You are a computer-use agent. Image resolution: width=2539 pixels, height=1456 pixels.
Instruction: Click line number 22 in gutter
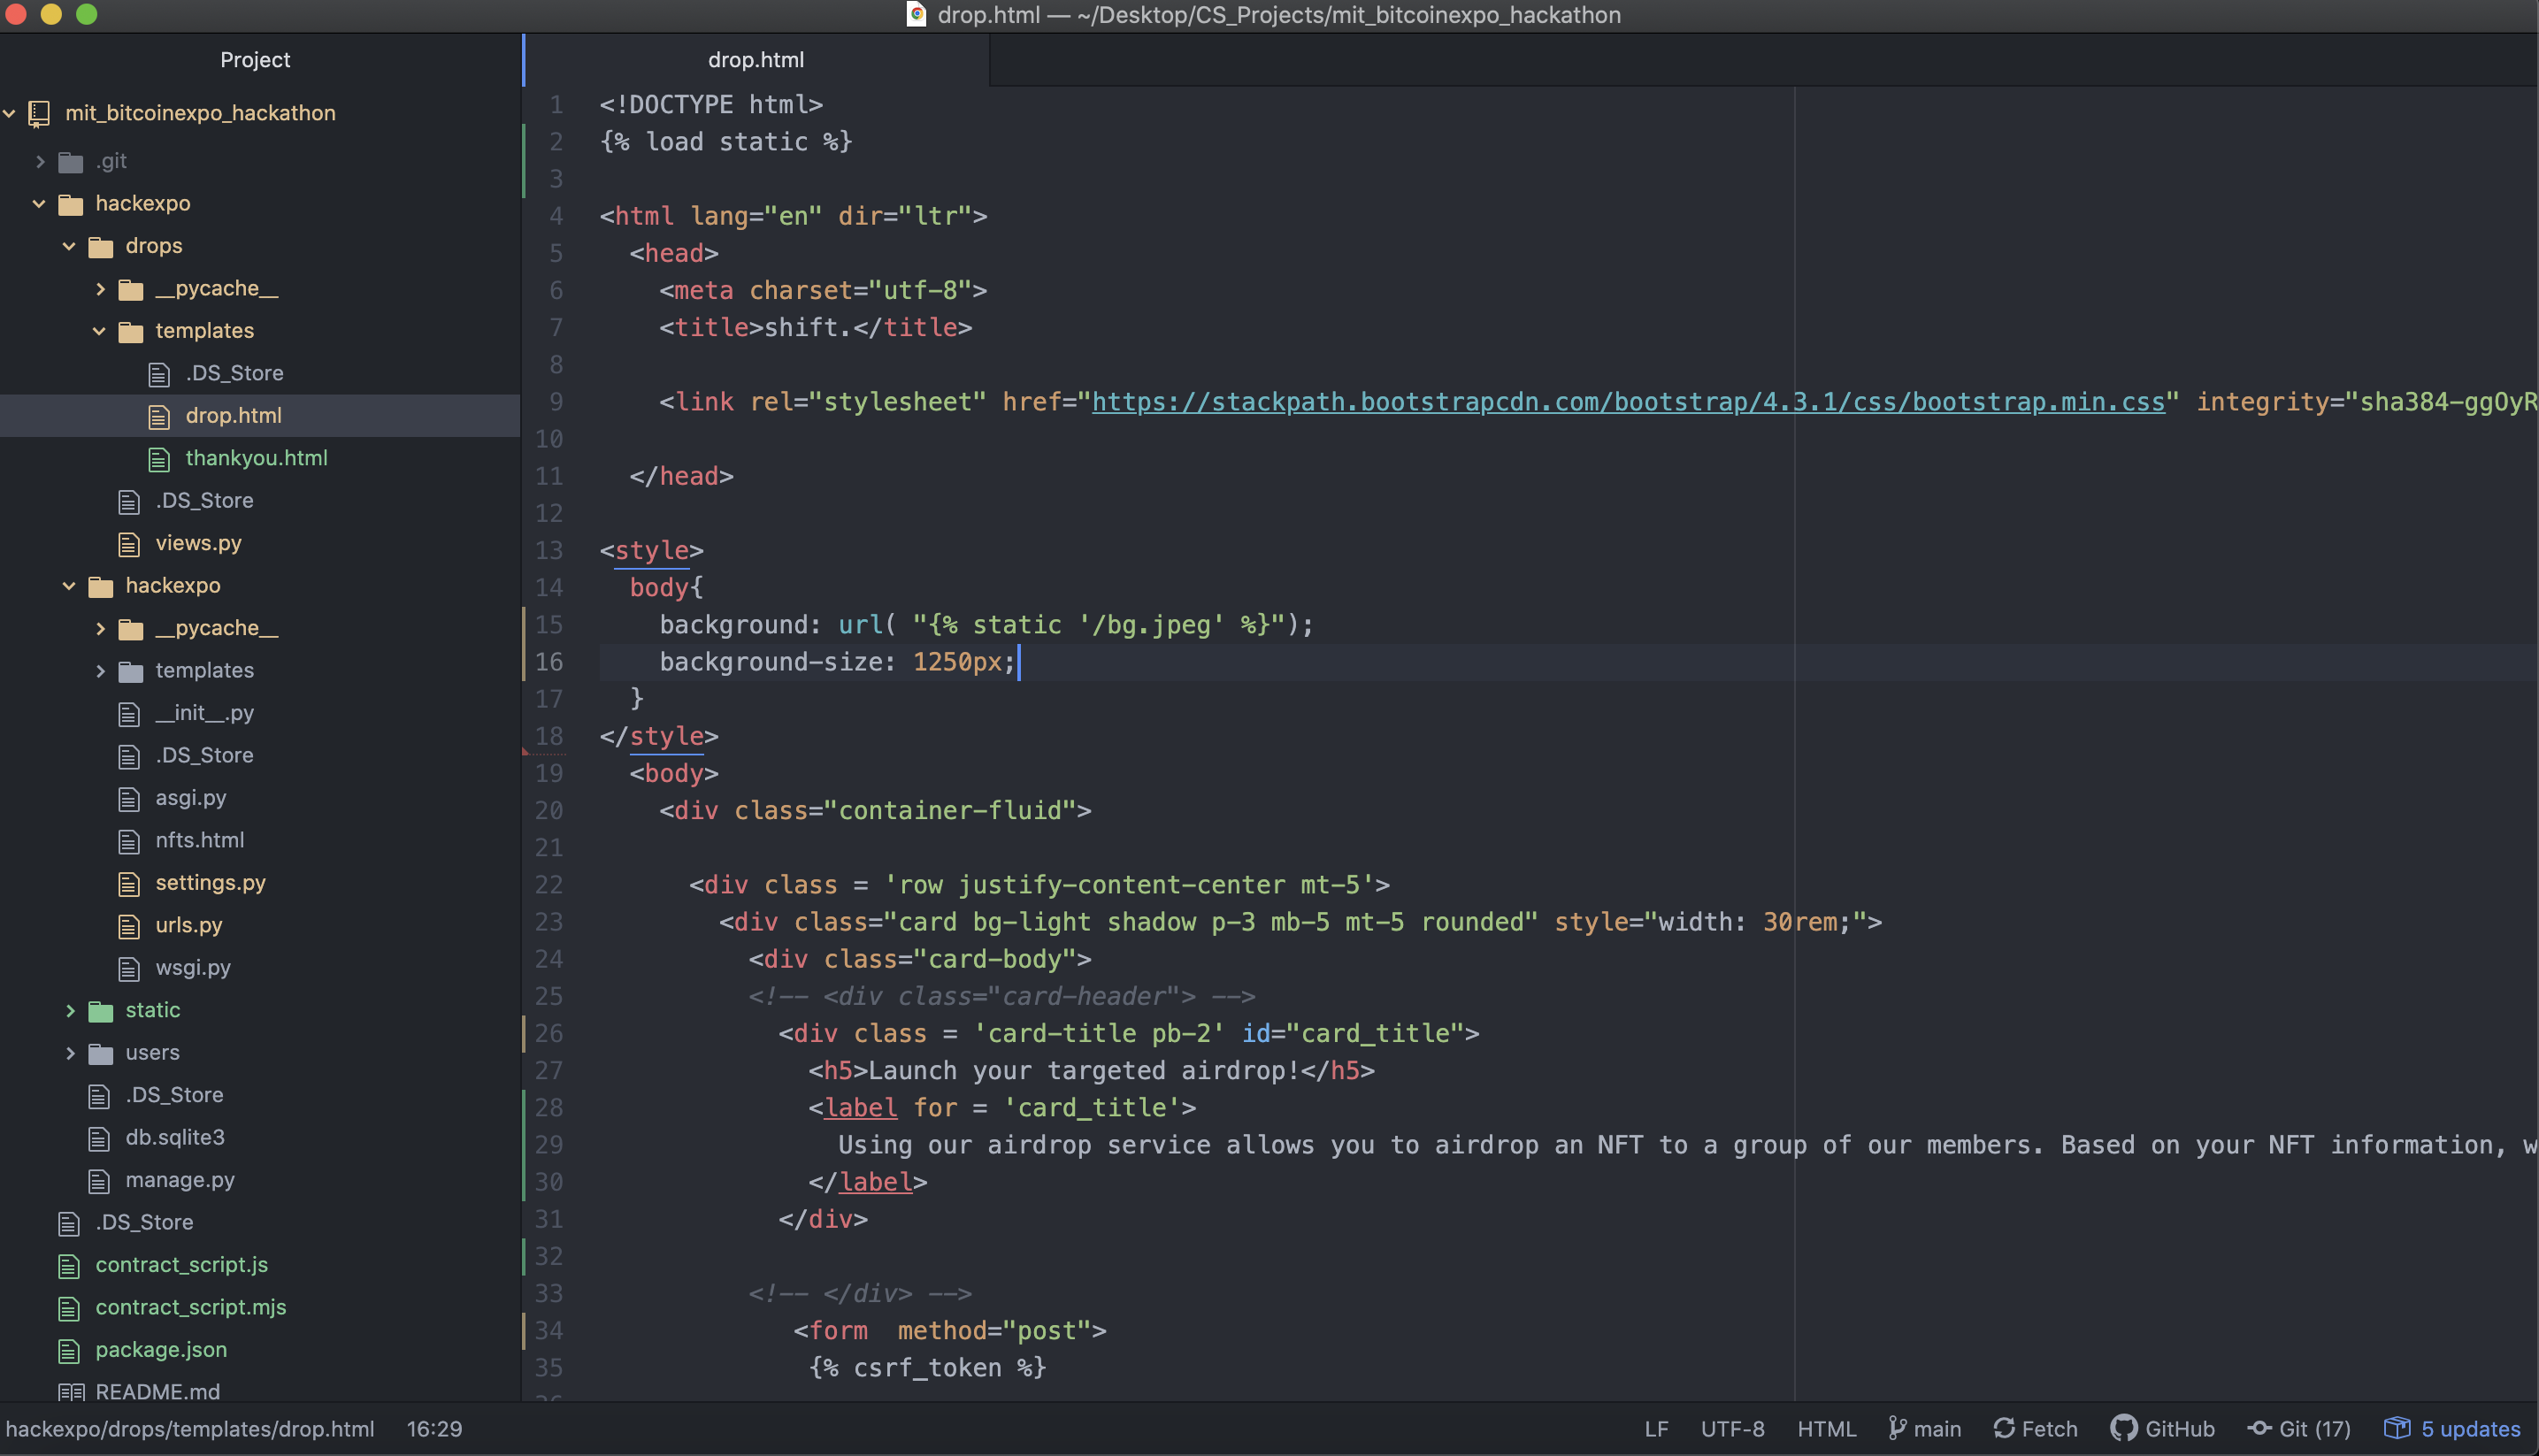coord(549,885)
